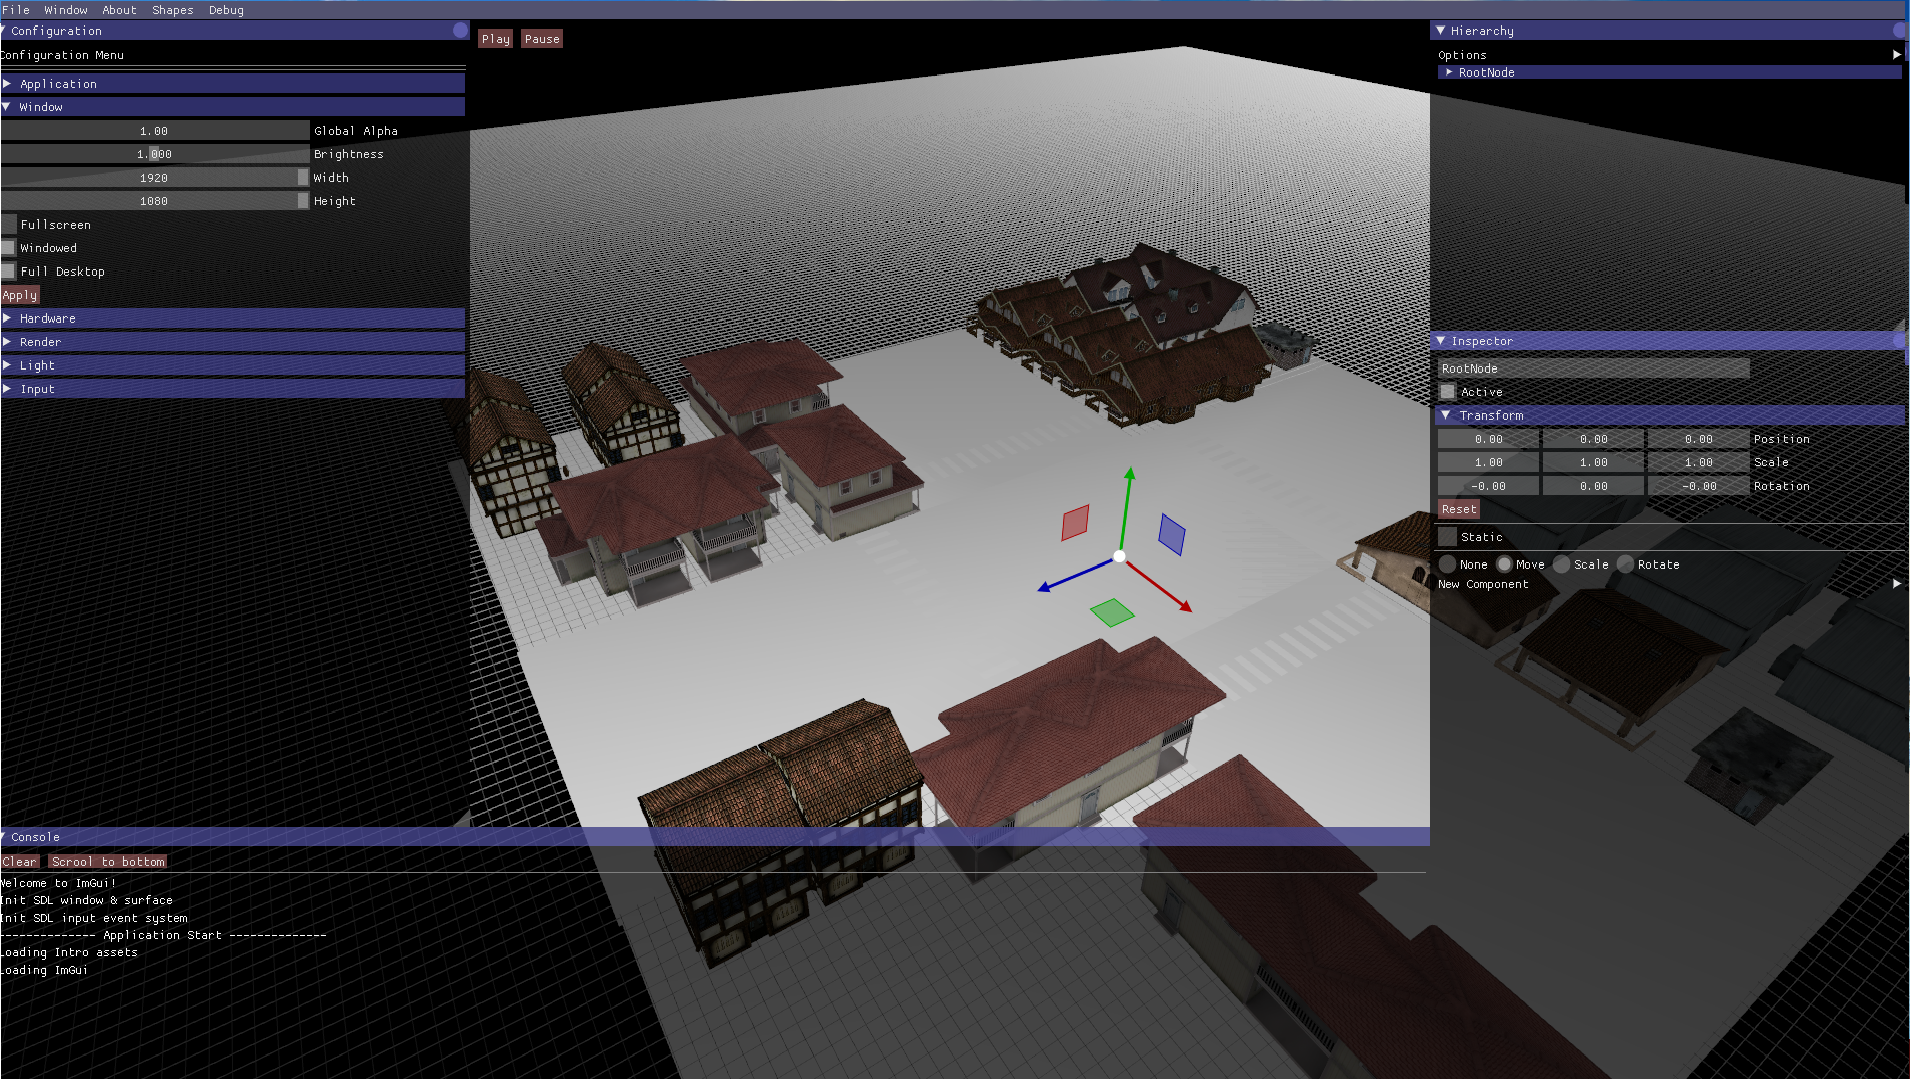Expand the Hardware section
The height and width of the screenshot is (1079, 1913).
[x=8, y=319]
